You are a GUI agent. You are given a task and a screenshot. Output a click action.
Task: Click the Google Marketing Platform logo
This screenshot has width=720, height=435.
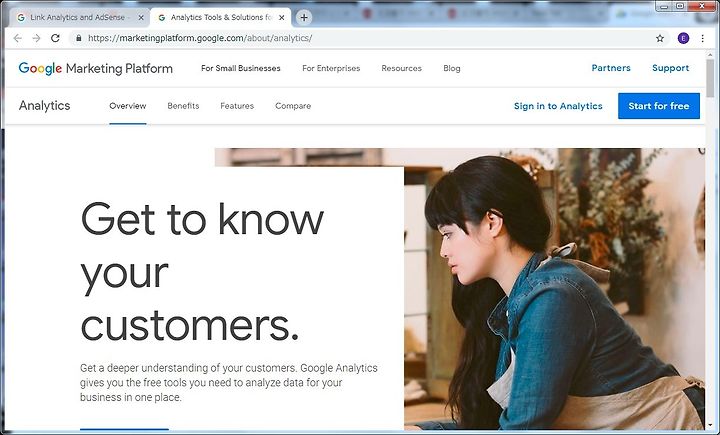point(96,68)
